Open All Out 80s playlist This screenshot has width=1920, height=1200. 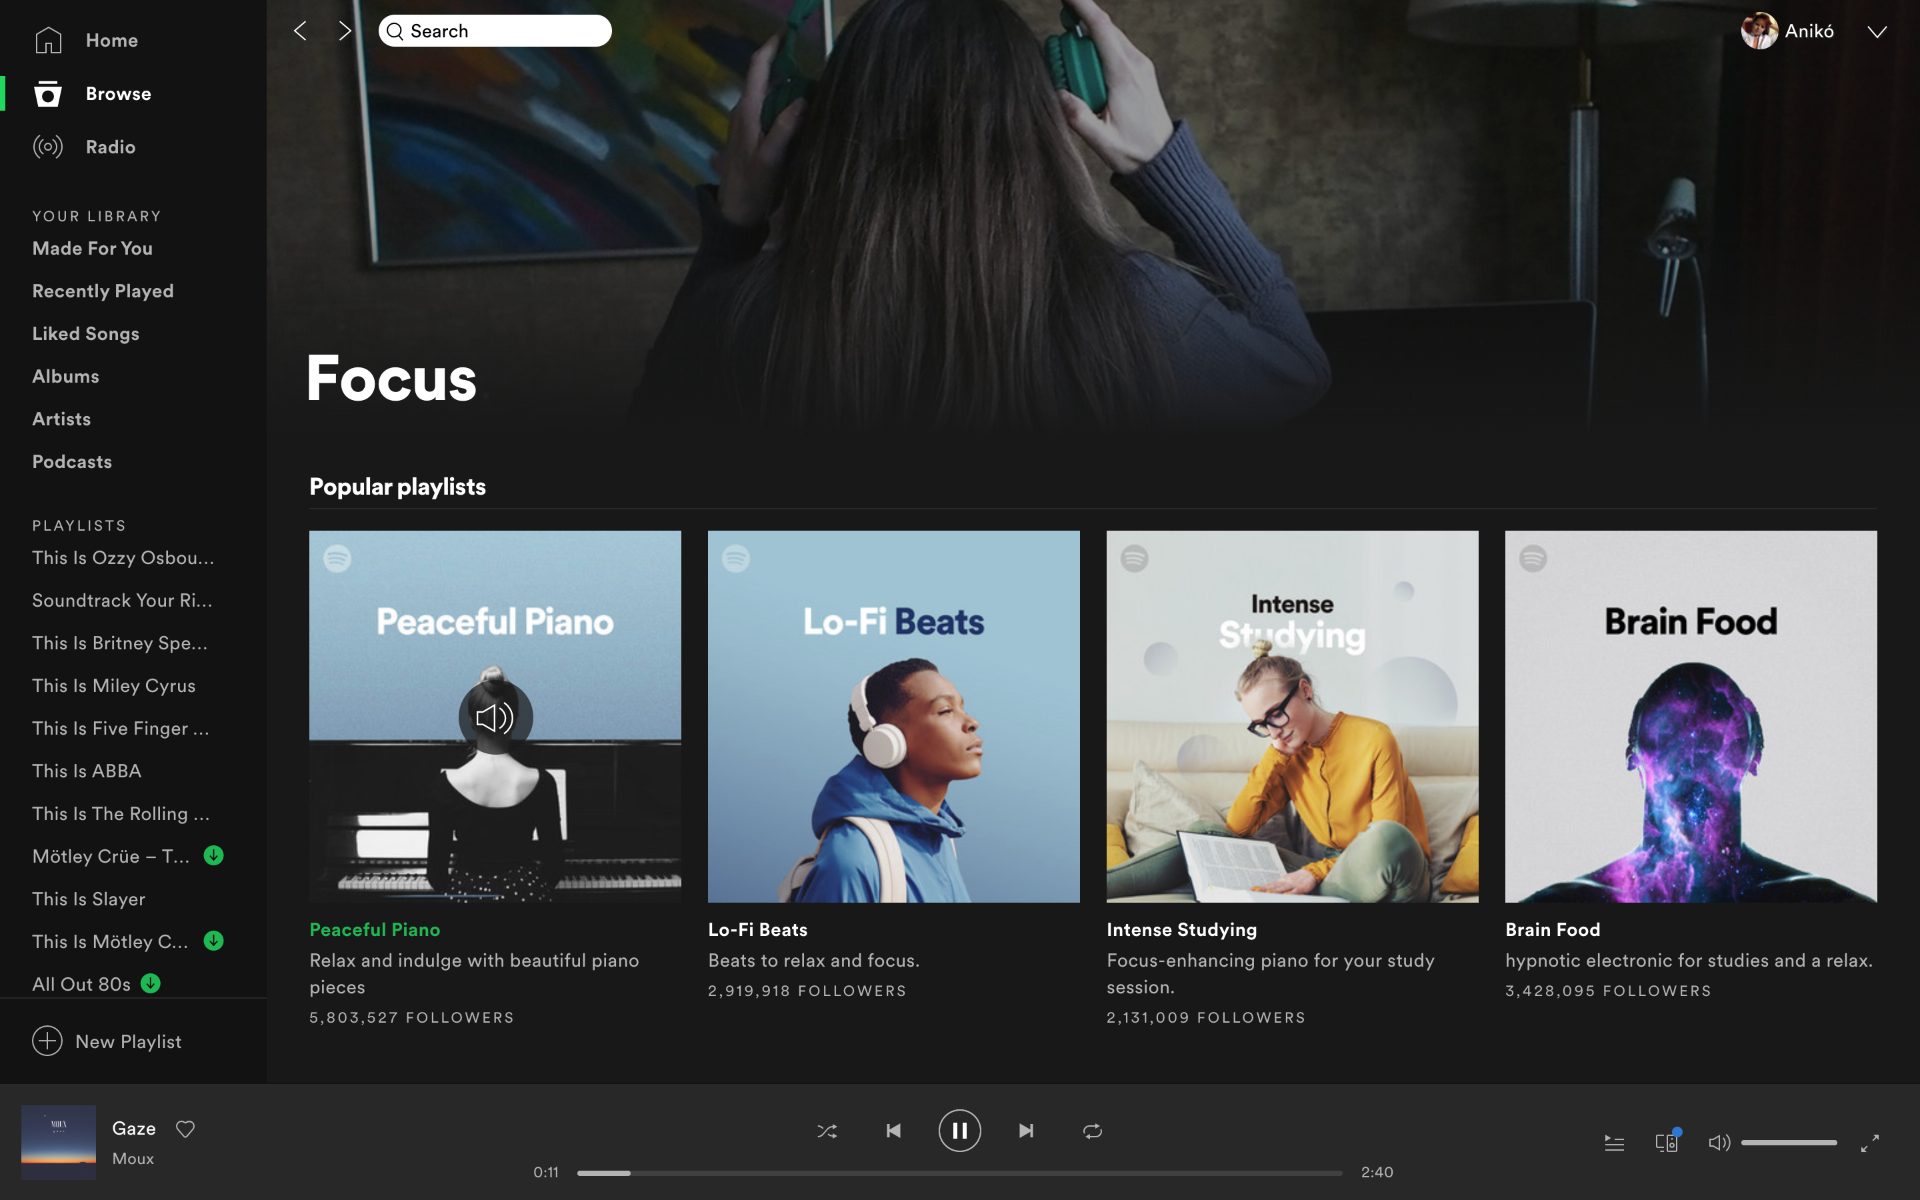pyautogui.click(x=81, y=984)
